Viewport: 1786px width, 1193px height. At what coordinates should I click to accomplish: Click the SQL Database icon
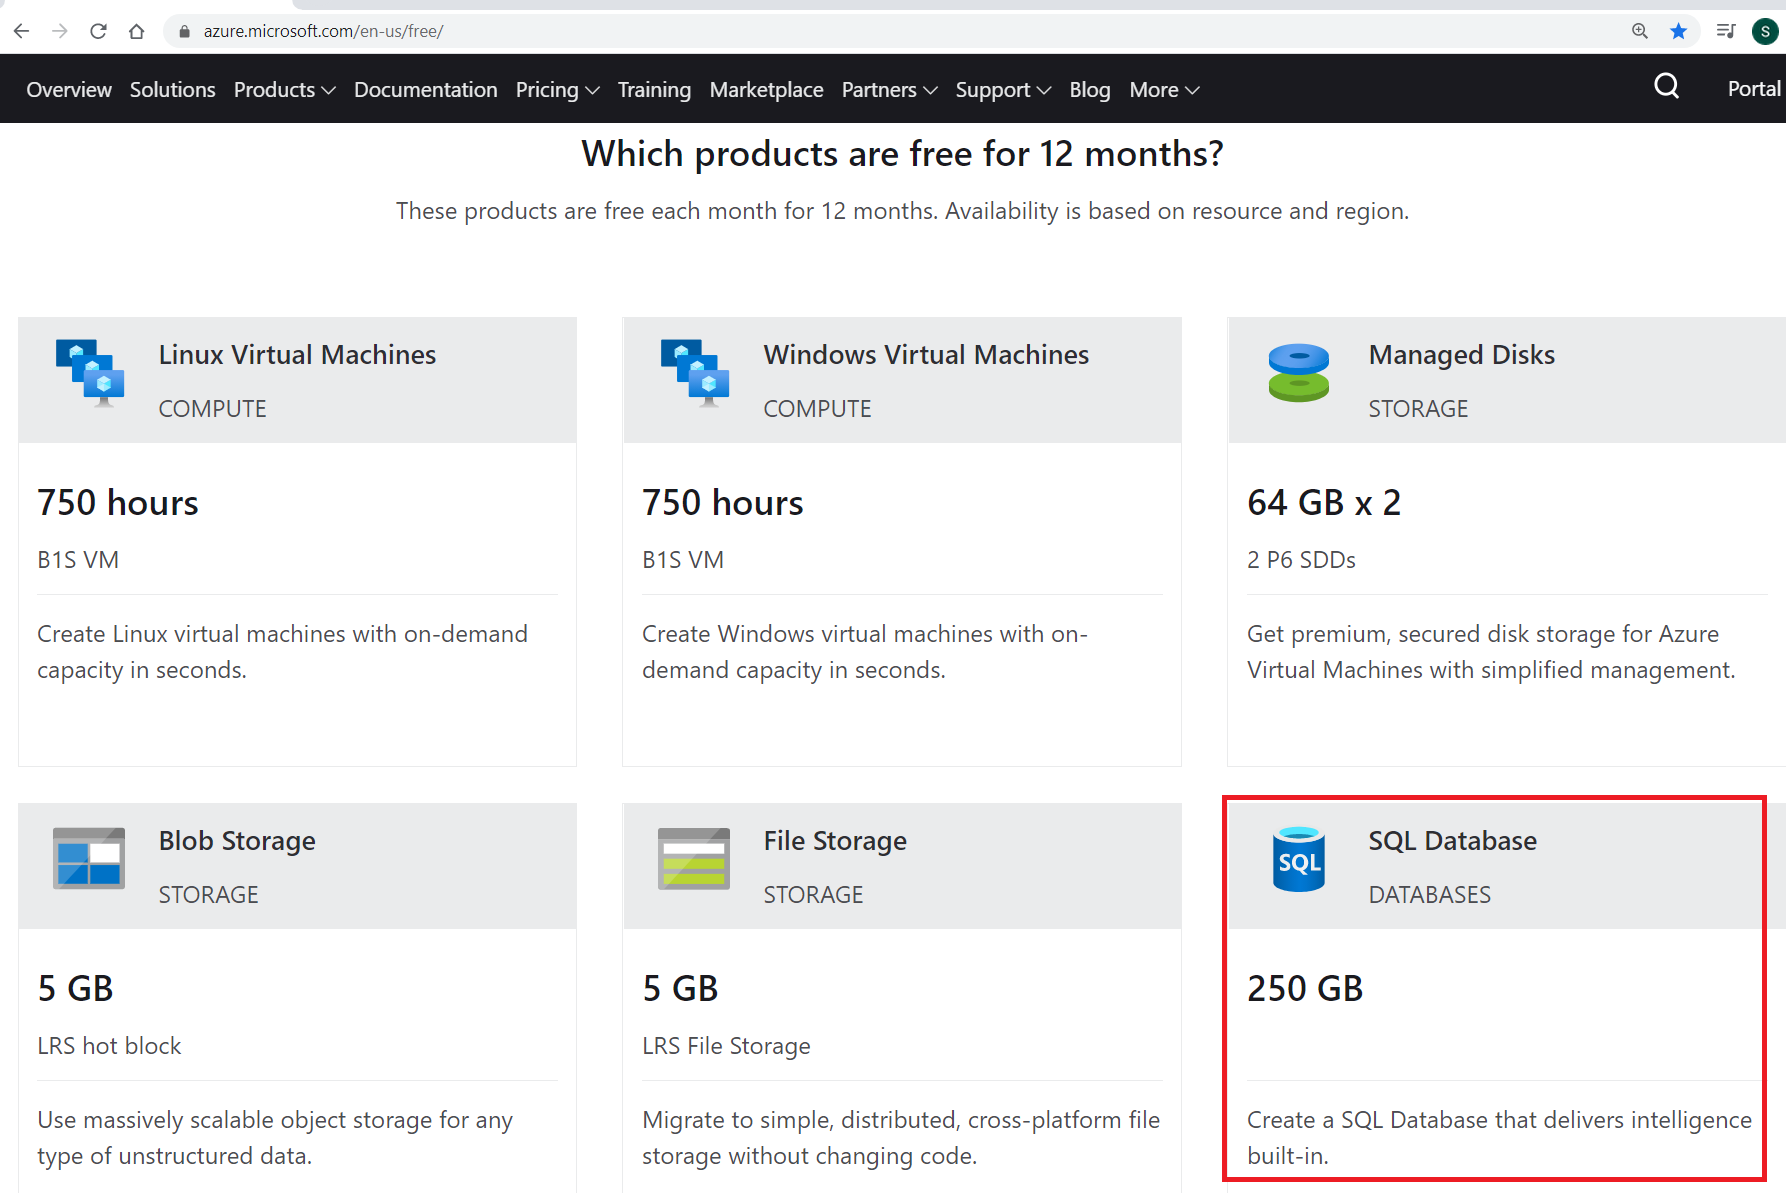1298,859
